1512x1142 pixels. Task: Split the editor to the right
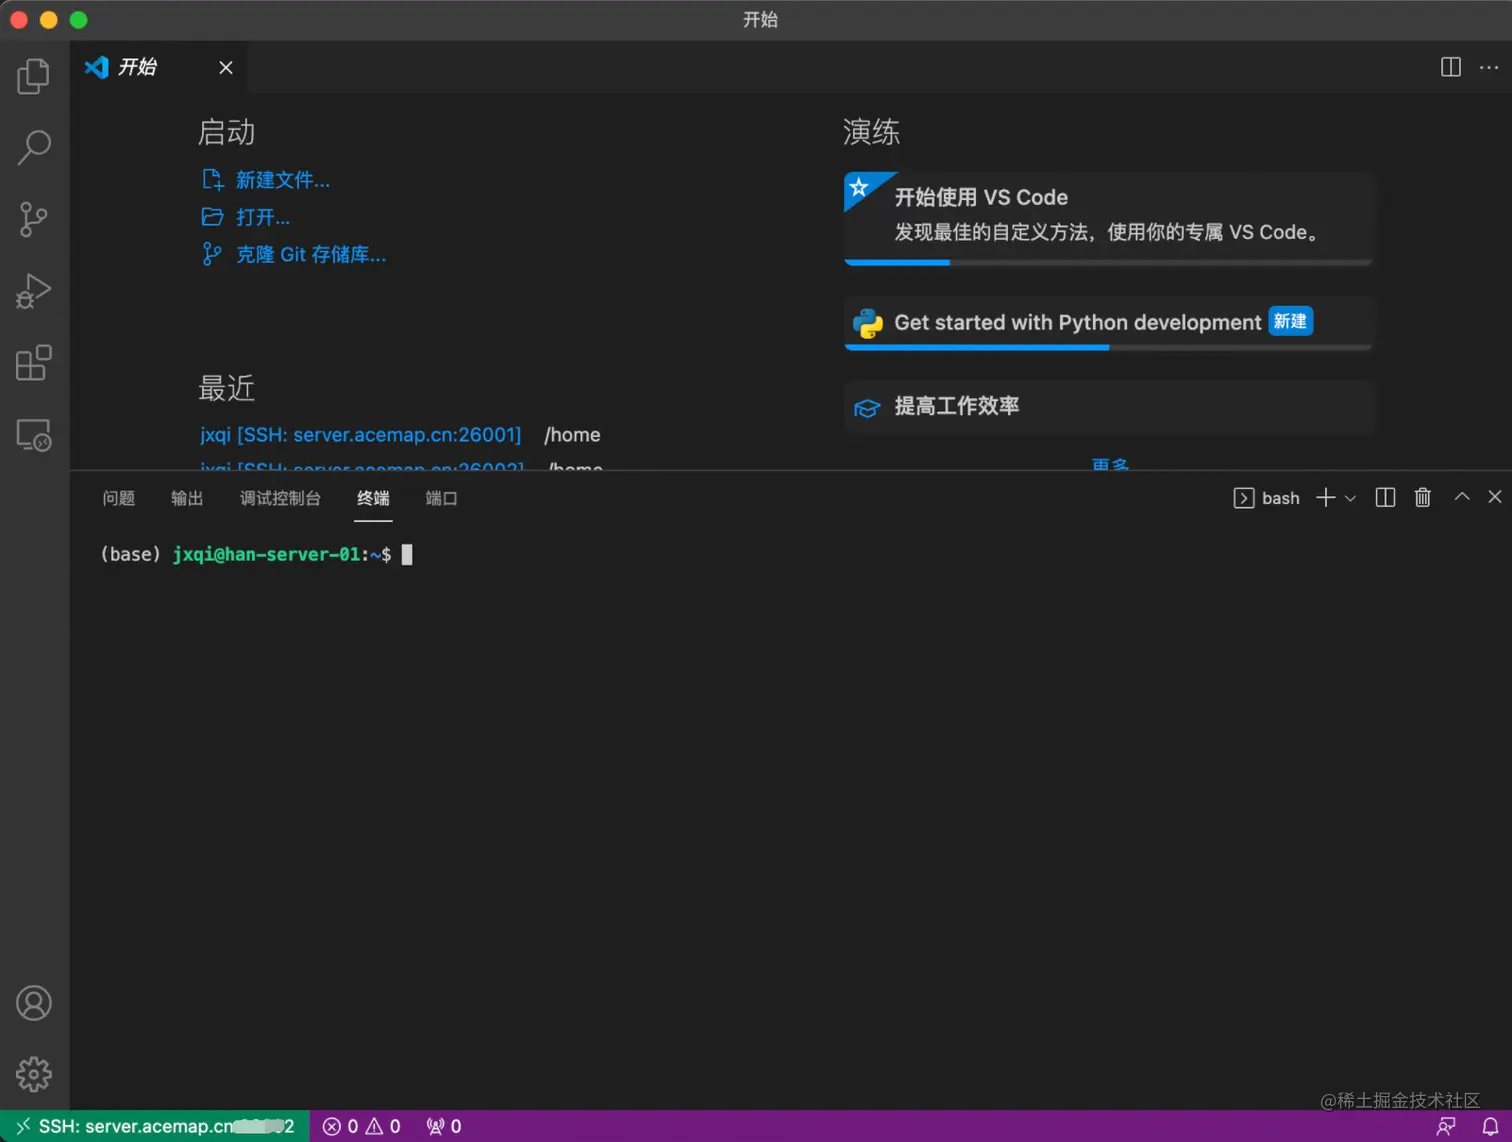click(x=1450, y=67)
